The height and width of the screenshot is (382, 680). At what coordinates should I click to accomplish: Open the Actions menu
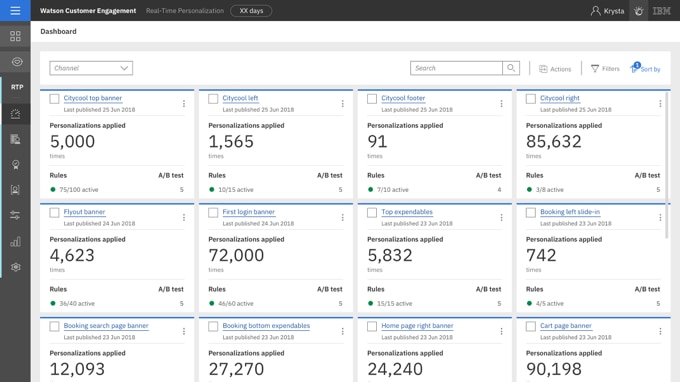point(555,69)
